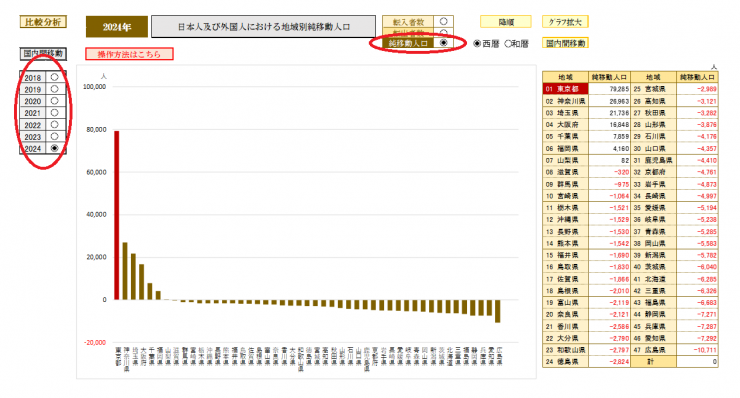Click the 降順 sort button

tap(505, 22)
